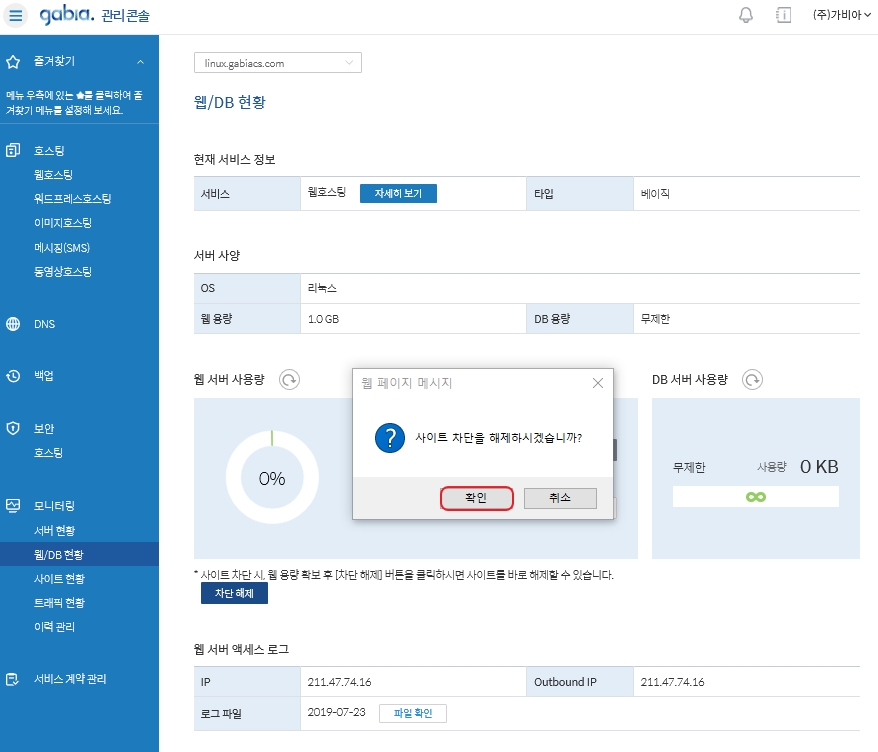Click the hamburger menu icon
Screen dimensions: 878x752
tap(16, 16)
